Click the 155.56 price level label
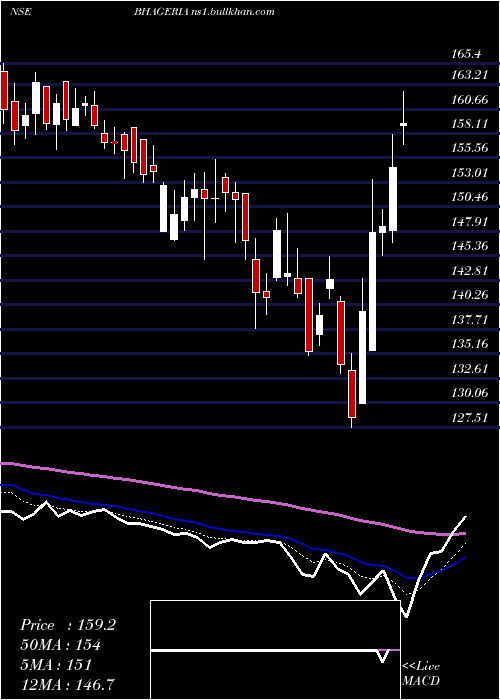 click(470, 148)
